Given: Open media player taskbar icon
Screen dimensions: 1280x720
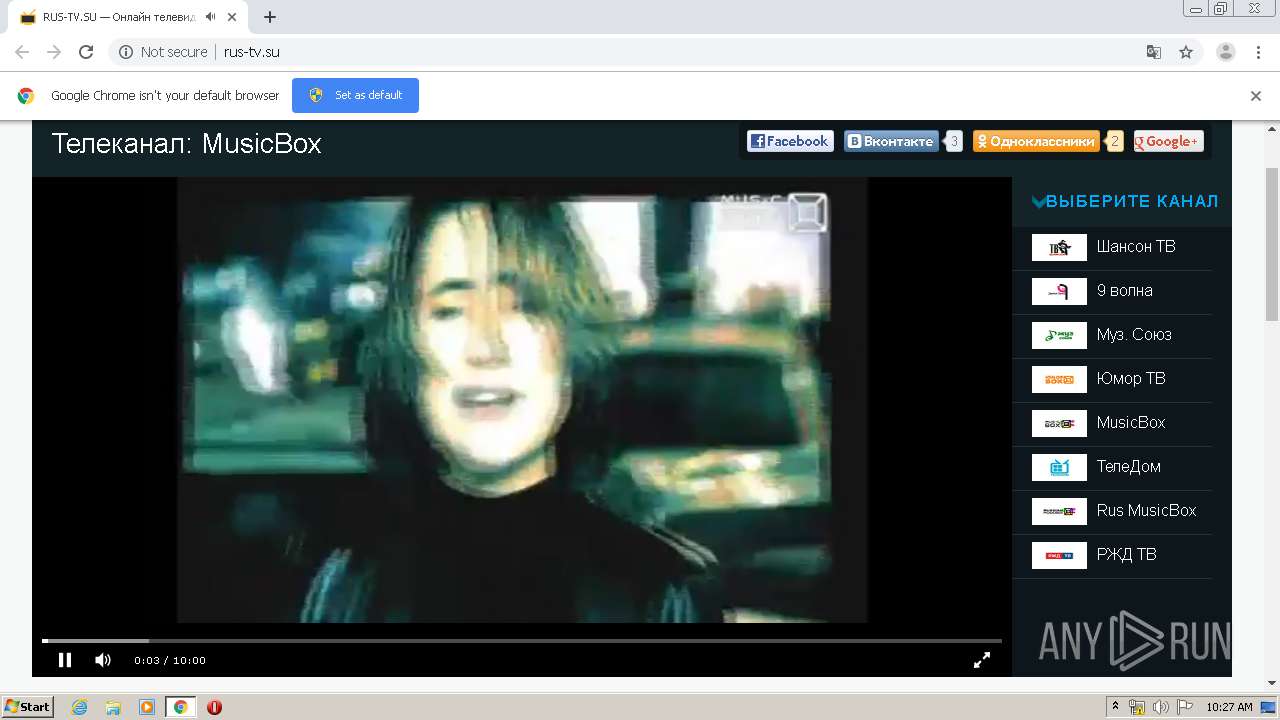Looking at the screenshot, I should (146, 707).
